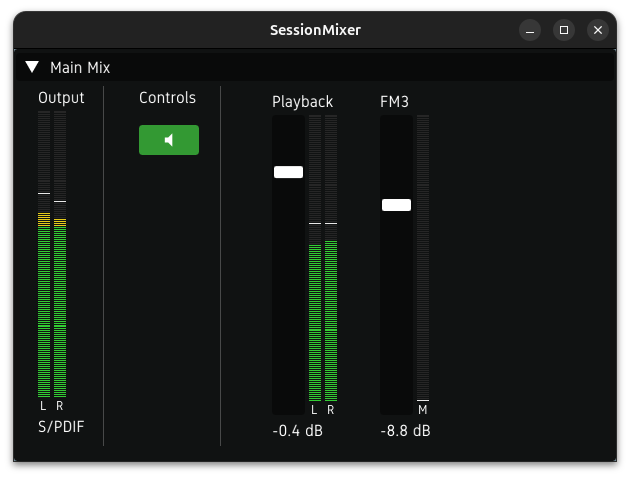The image size is (630, 478).
Task: Click the FM3 volume fader handle
Action: tap(396, 205)
